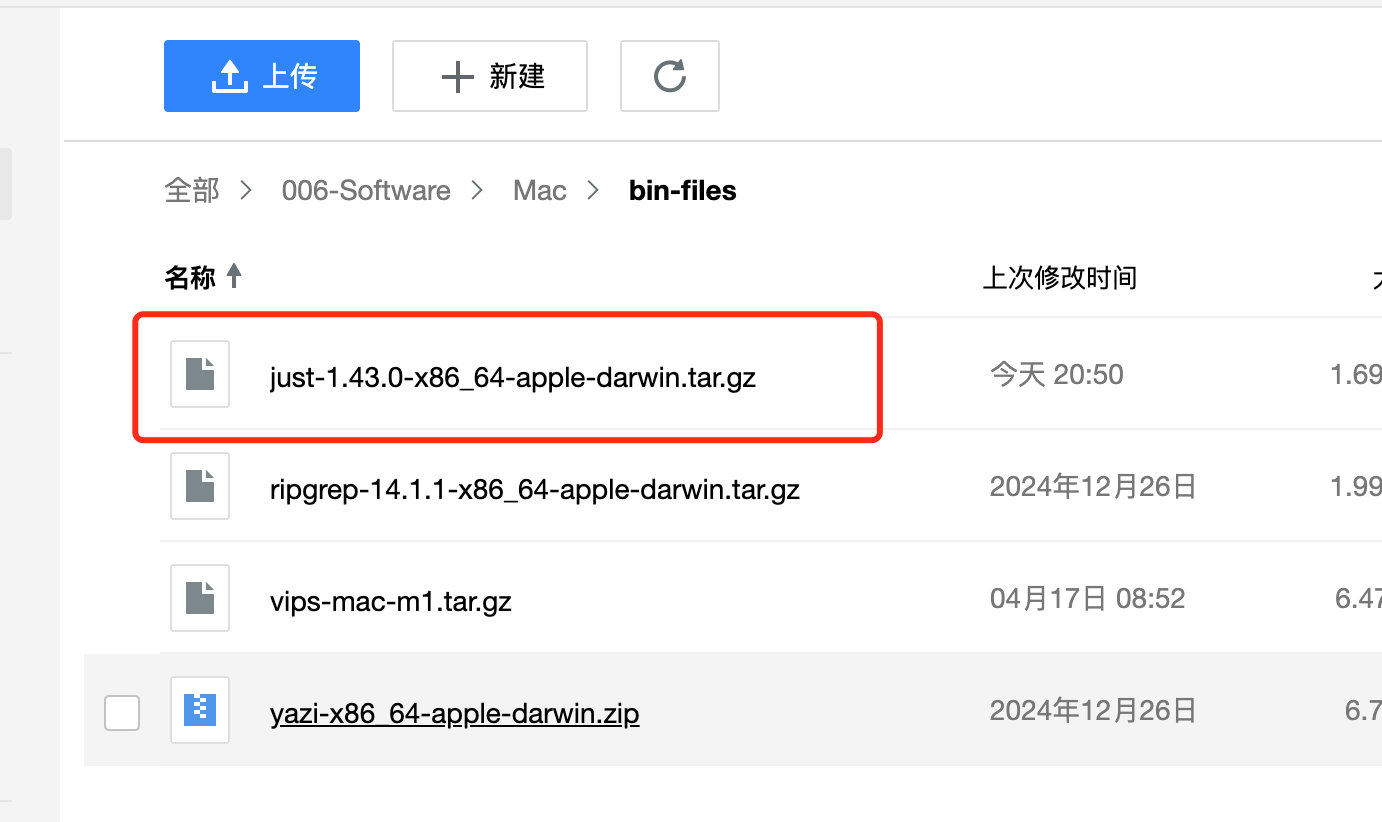Screen dimensions: 1382x822
Task: Click the plus icon for 新建
Action: point(457,77)
